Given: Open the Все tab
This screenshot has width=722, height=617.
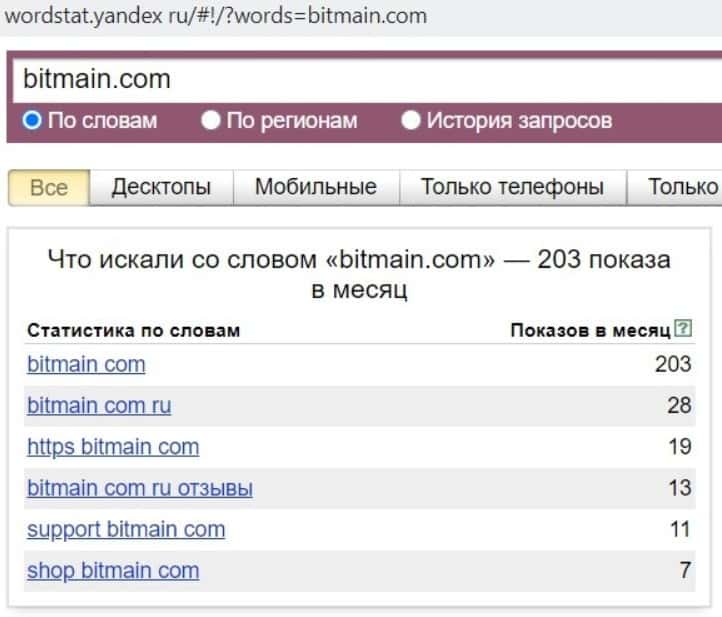Looking at the screenshot, I should tap(49, 187).
